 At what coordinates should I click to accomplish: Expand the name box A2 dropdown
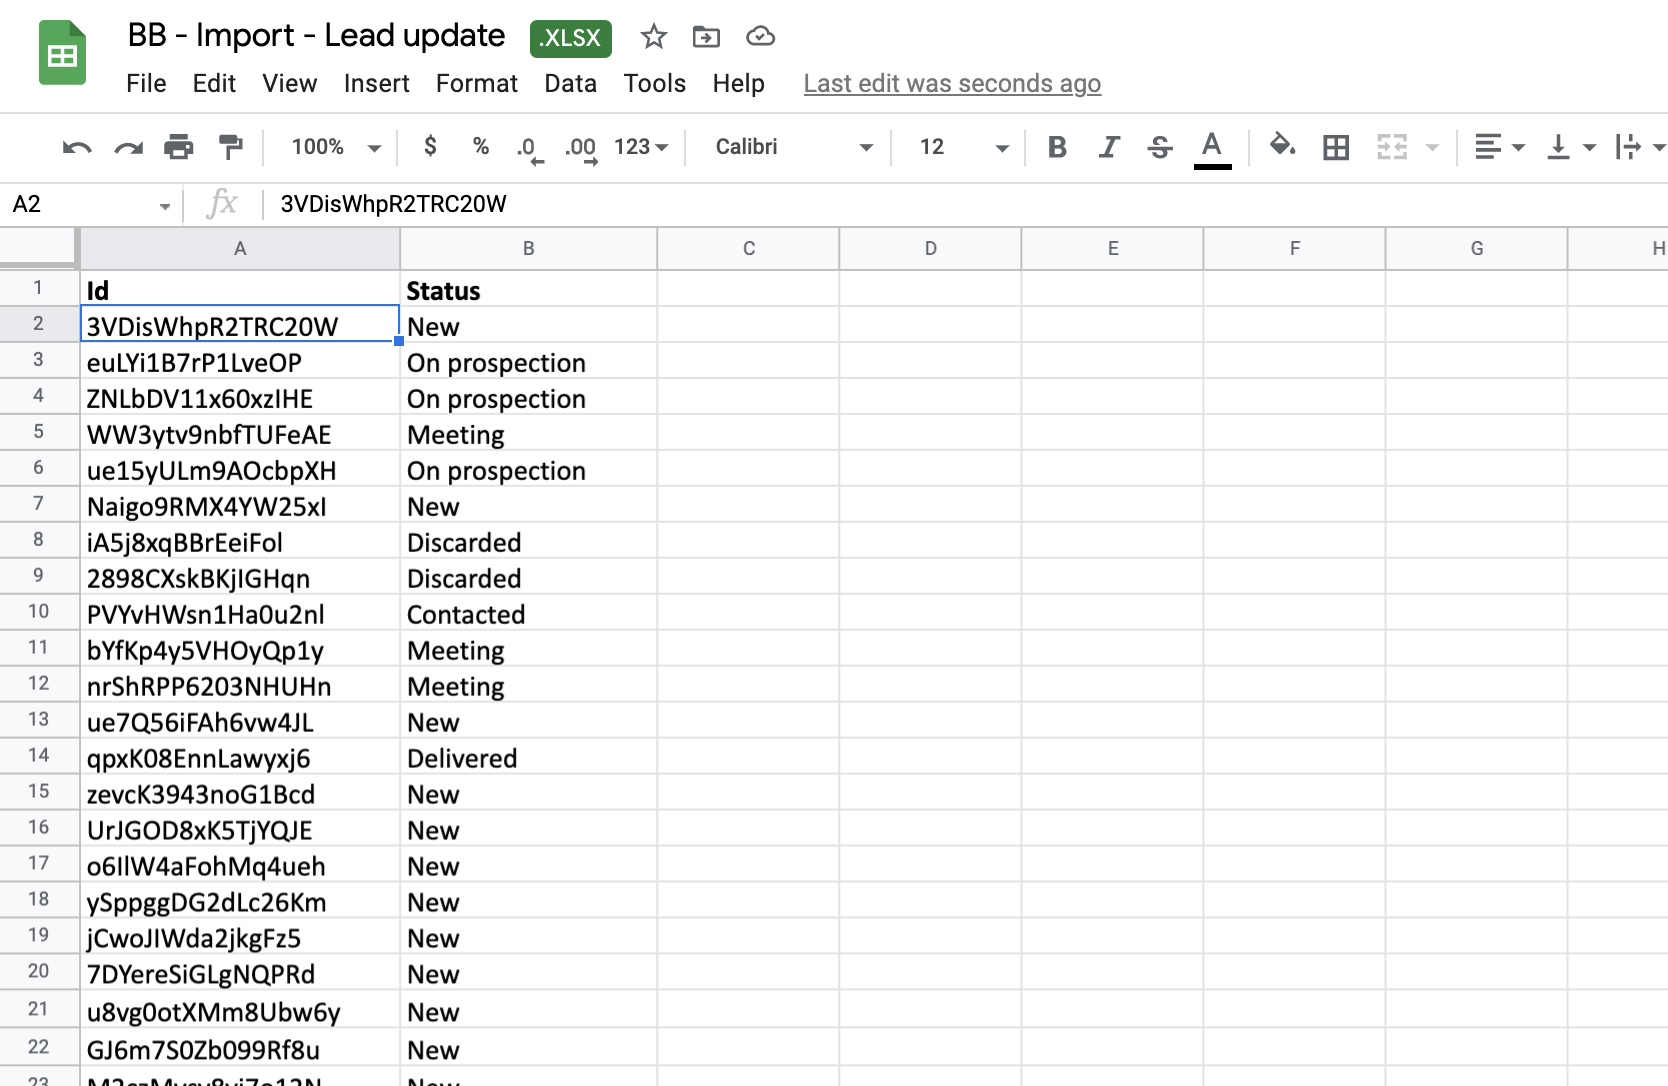[x=164, y=206]
